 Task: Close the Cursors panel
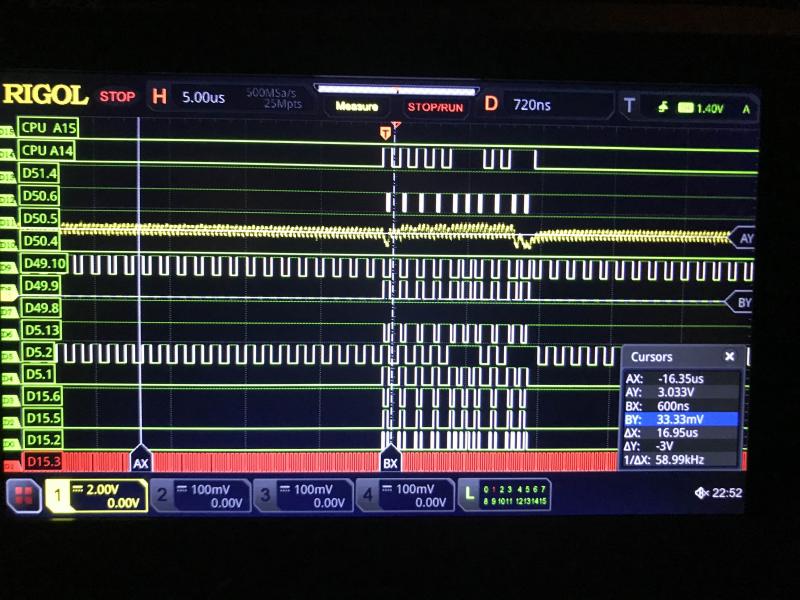coord(729,357)
